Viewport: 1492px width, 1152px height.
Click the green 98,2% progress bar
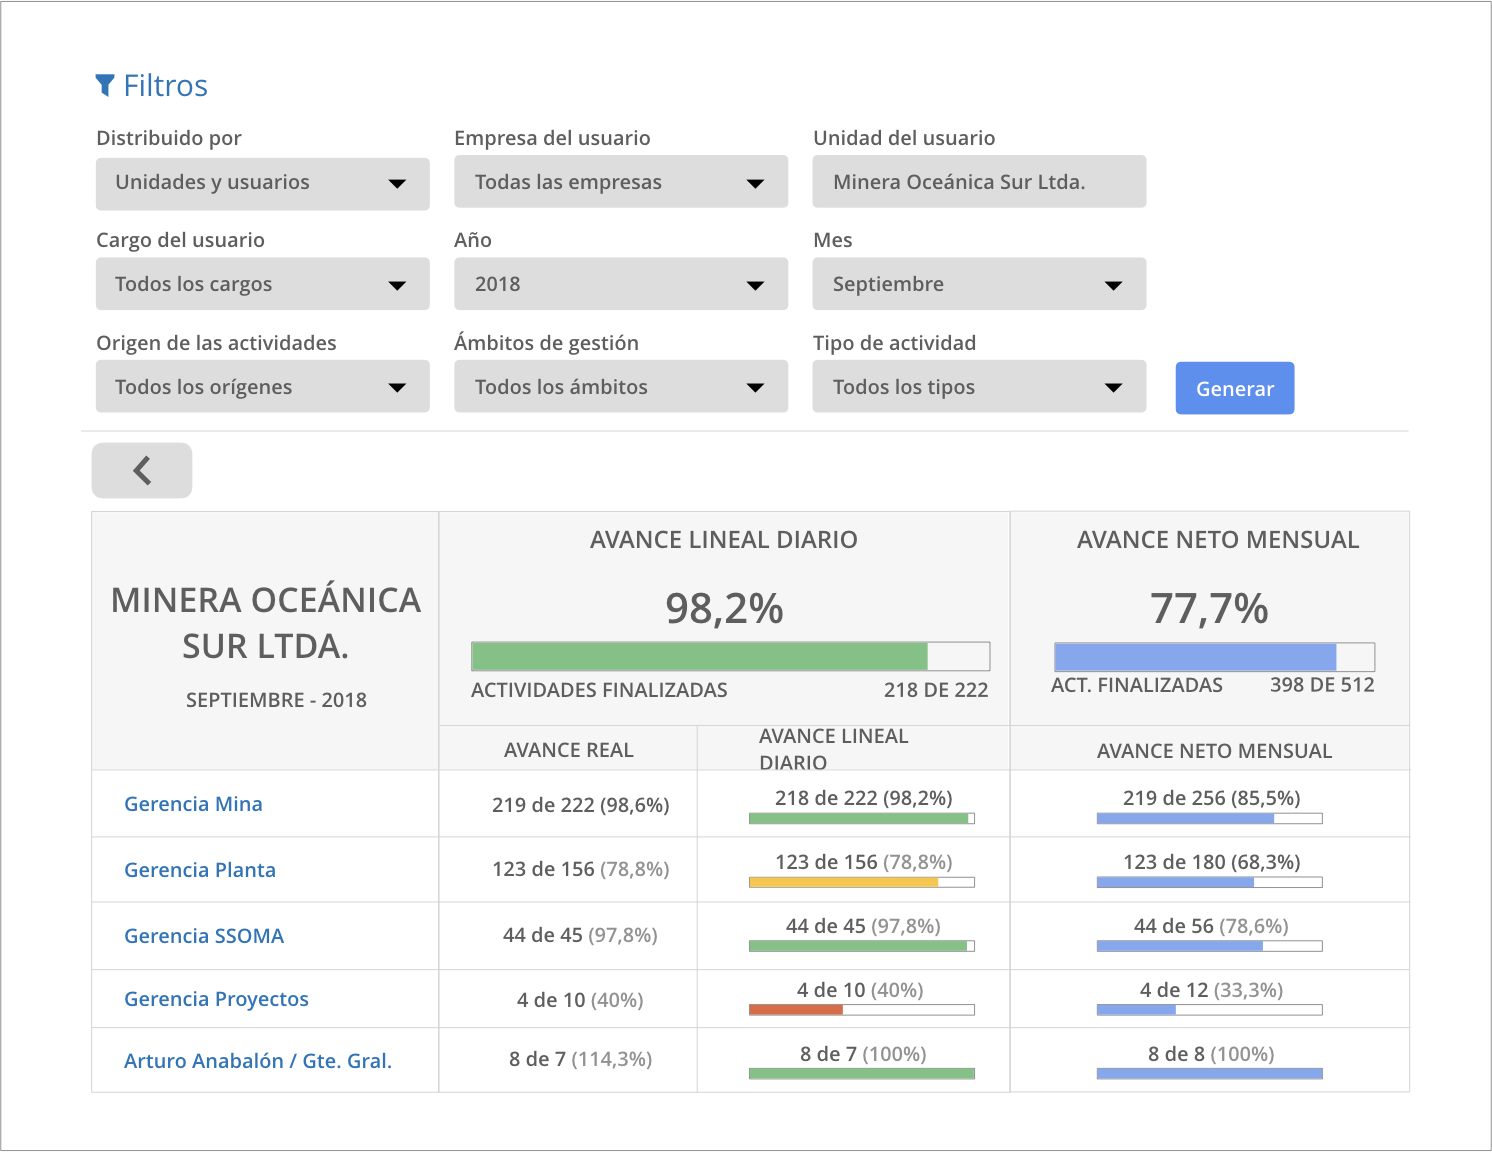[x=730, y=656]
